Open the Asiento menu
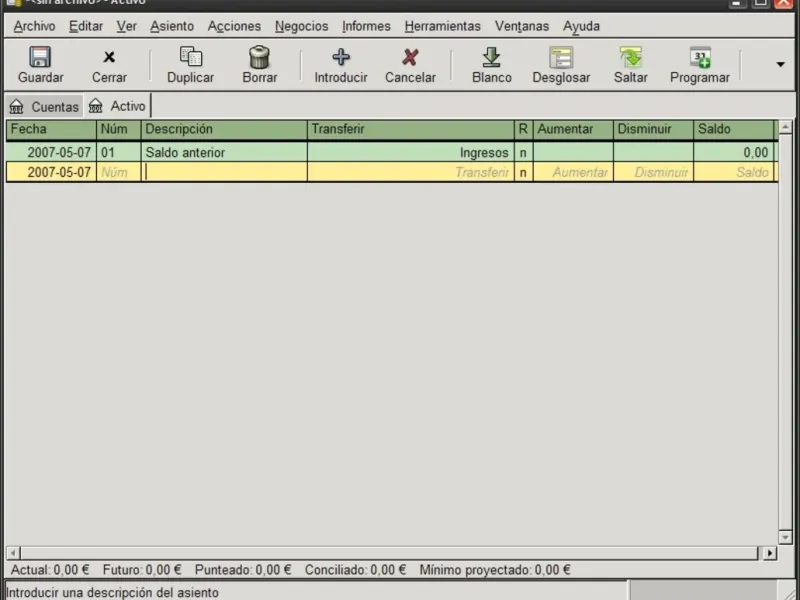800x600 pixels. tap(171, 26)
